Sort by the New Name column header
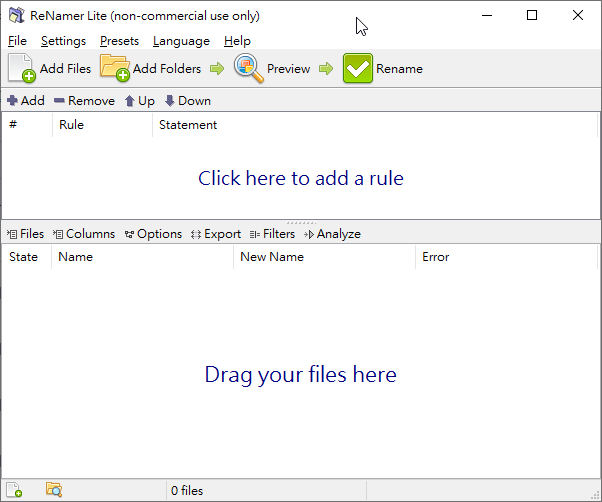The height and width of the screenshot is (502, 602). tap(324, 256)
